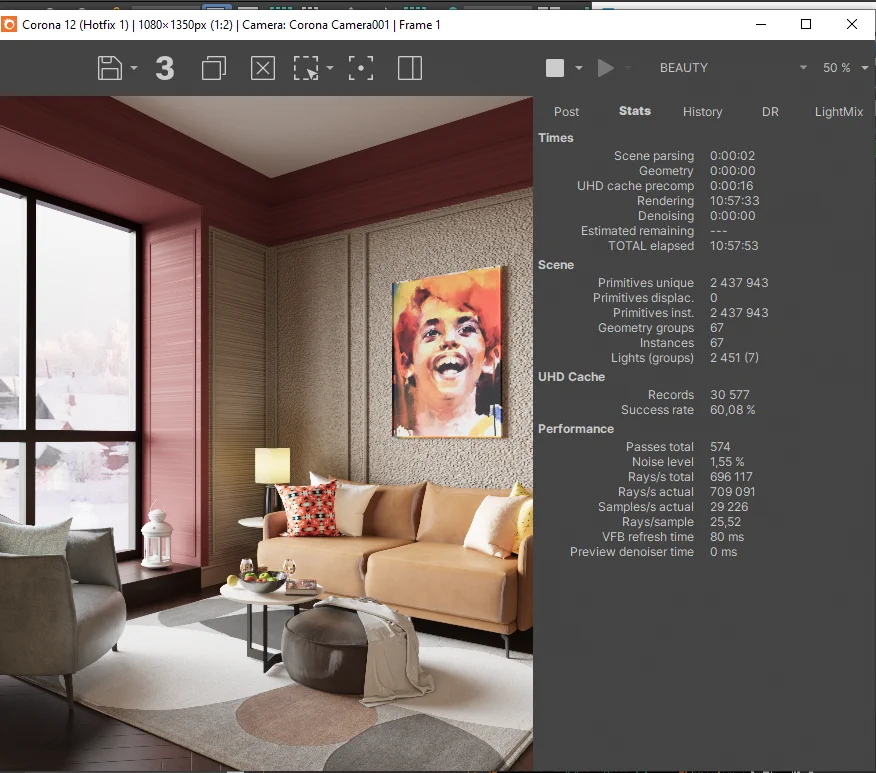
Task: Open the LightMix tab
Action: [838, 112]
